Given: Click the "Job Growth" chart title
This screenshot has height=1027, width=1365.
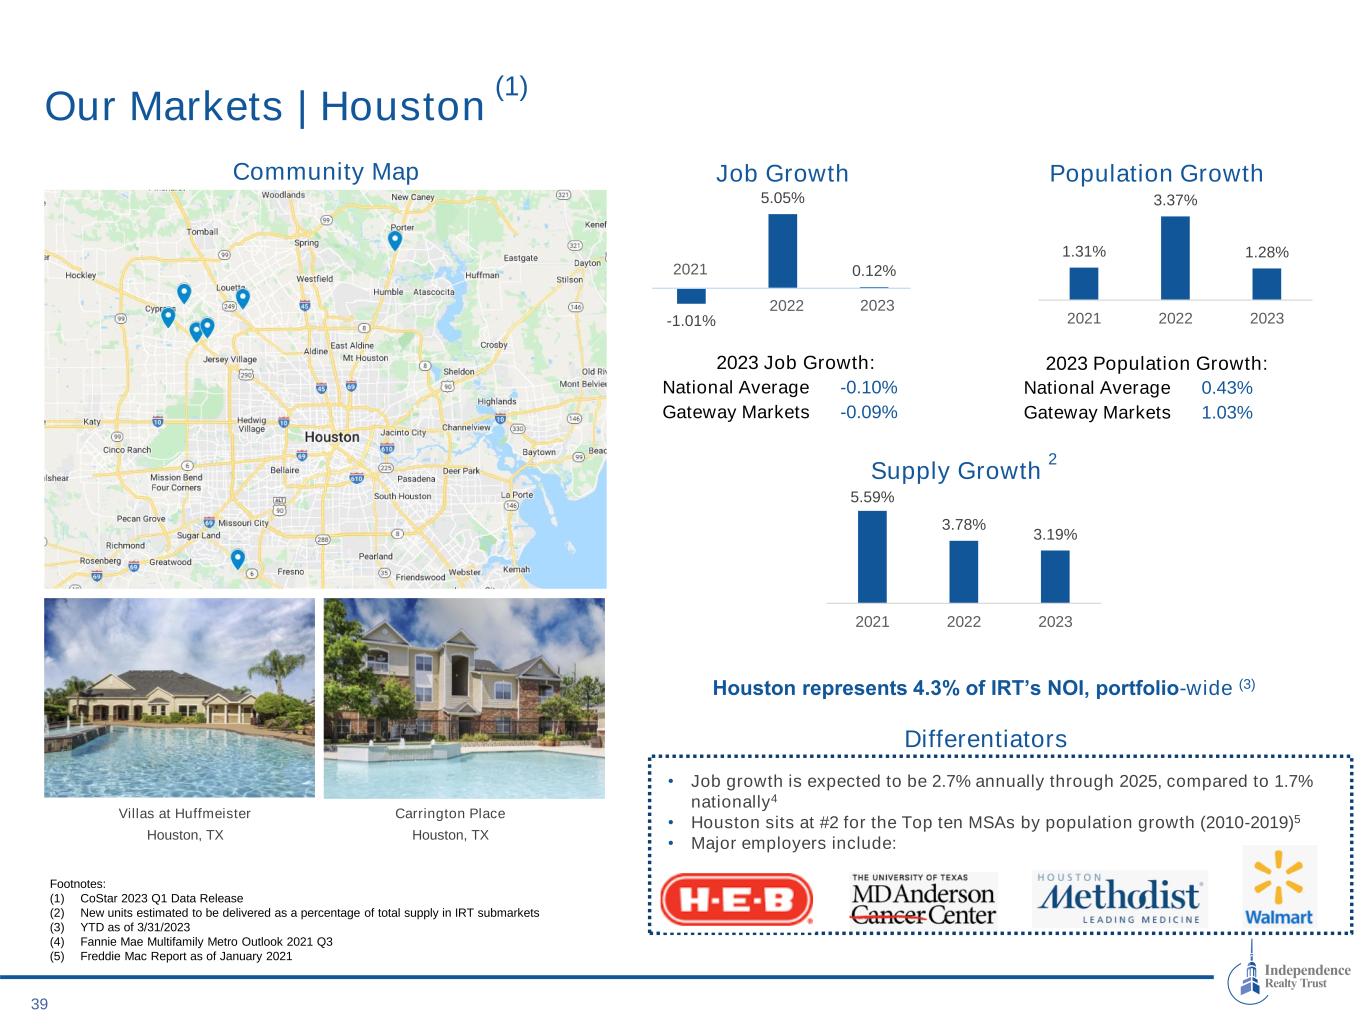Looking at the screenshot, I should [x=782, y=174].
